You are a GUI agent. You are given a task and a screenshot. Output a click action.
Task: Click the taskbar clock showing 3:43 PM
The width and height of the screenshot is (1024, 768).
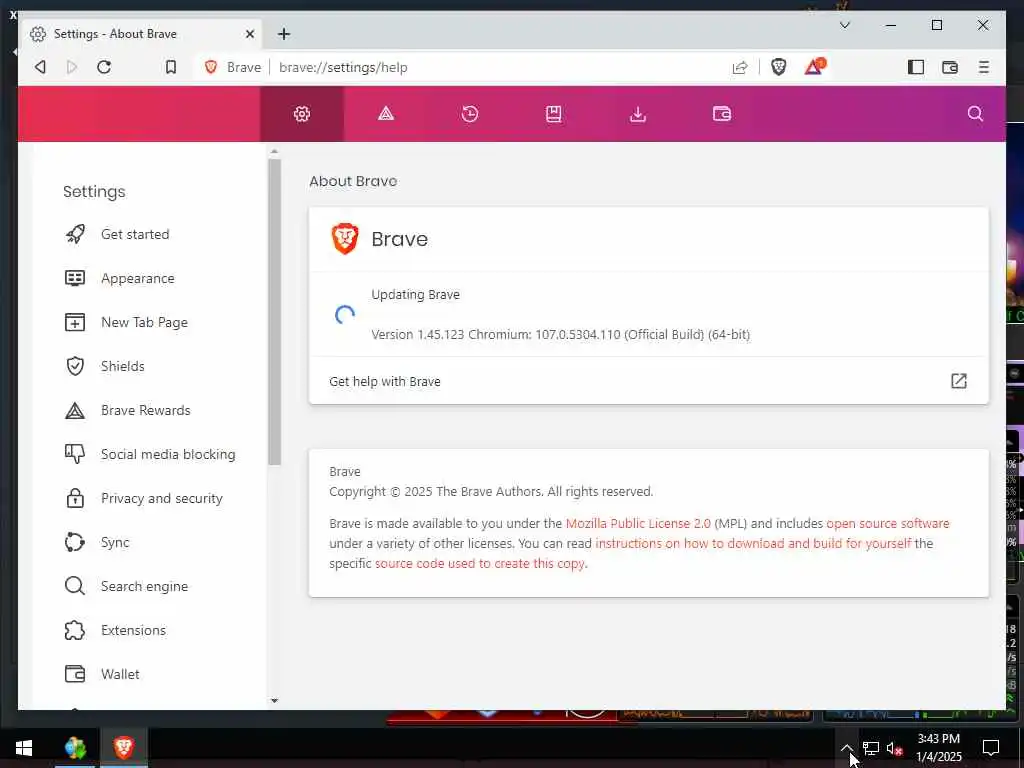point(938,747)
